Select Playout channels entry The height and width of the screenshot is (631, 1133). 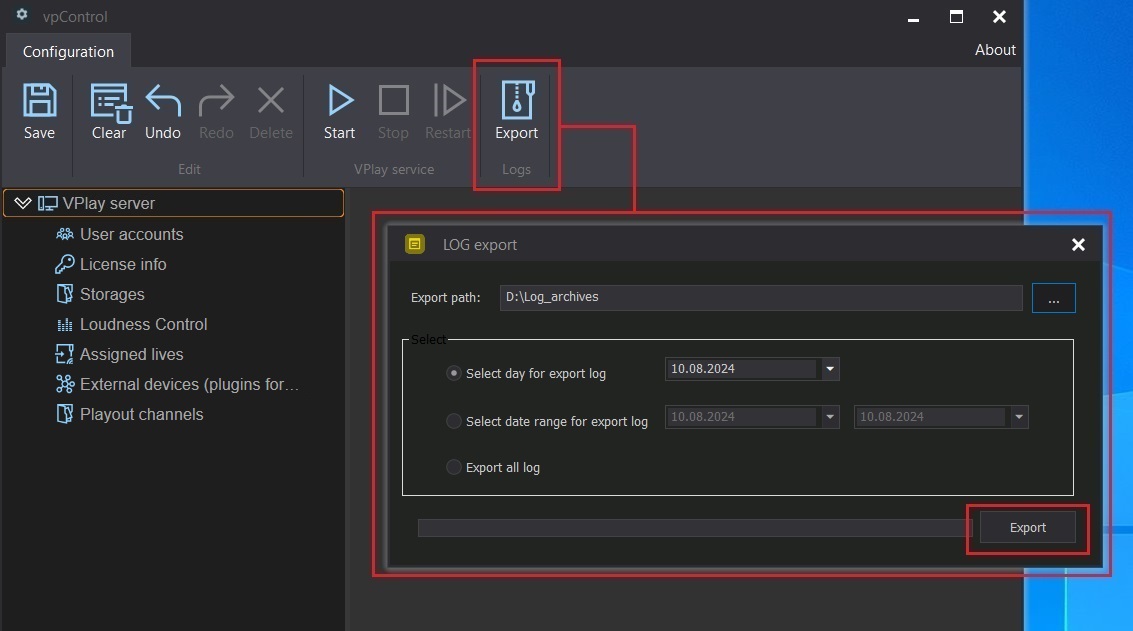coord(142,414)
